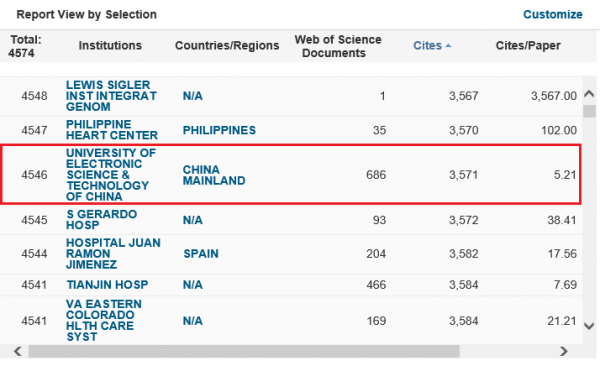The width and height of the screenshot is (600, 366).
Task: Click the vertical scrollbar thumb
Action: (x=589, y=111)
